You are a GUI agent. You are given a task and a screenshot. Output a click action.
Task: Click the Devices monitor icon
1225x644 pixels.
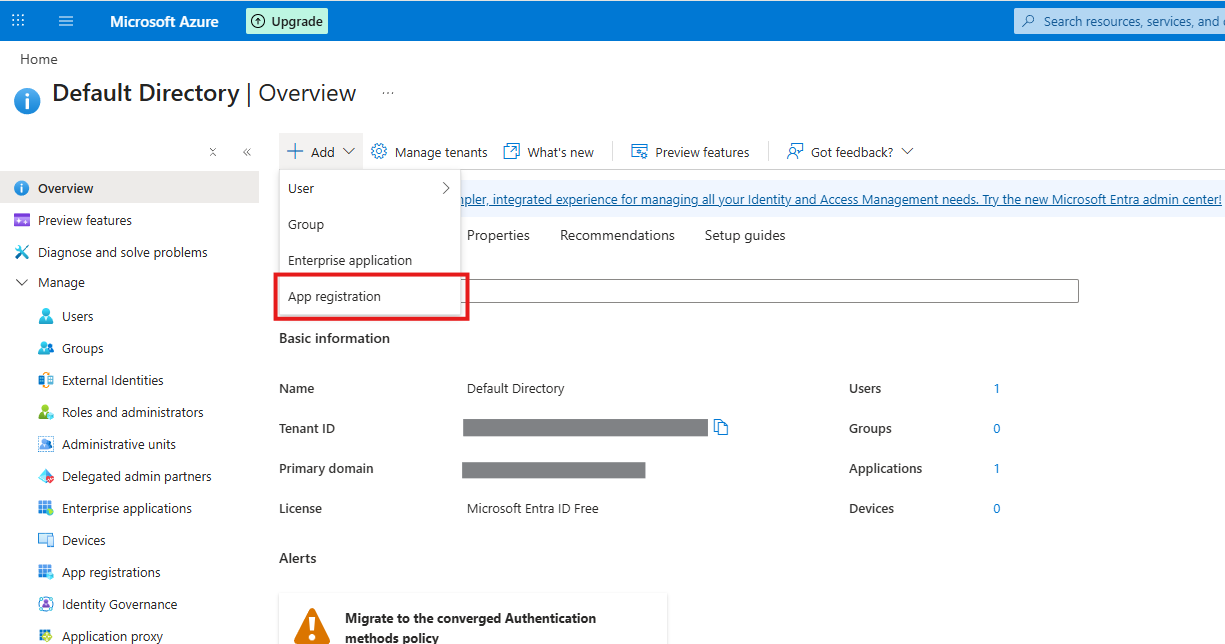(46, 540)
